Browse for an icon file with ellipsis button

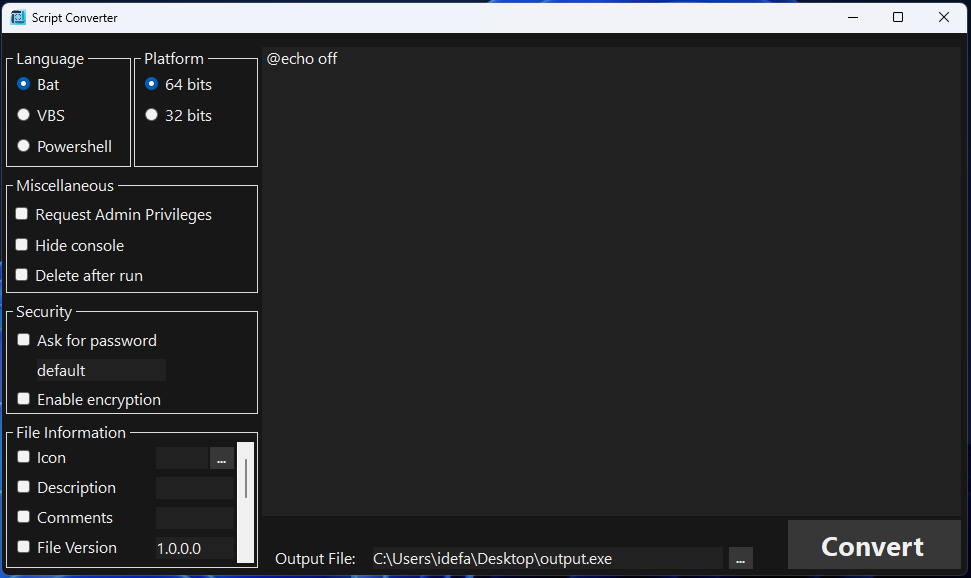[221, 458]
